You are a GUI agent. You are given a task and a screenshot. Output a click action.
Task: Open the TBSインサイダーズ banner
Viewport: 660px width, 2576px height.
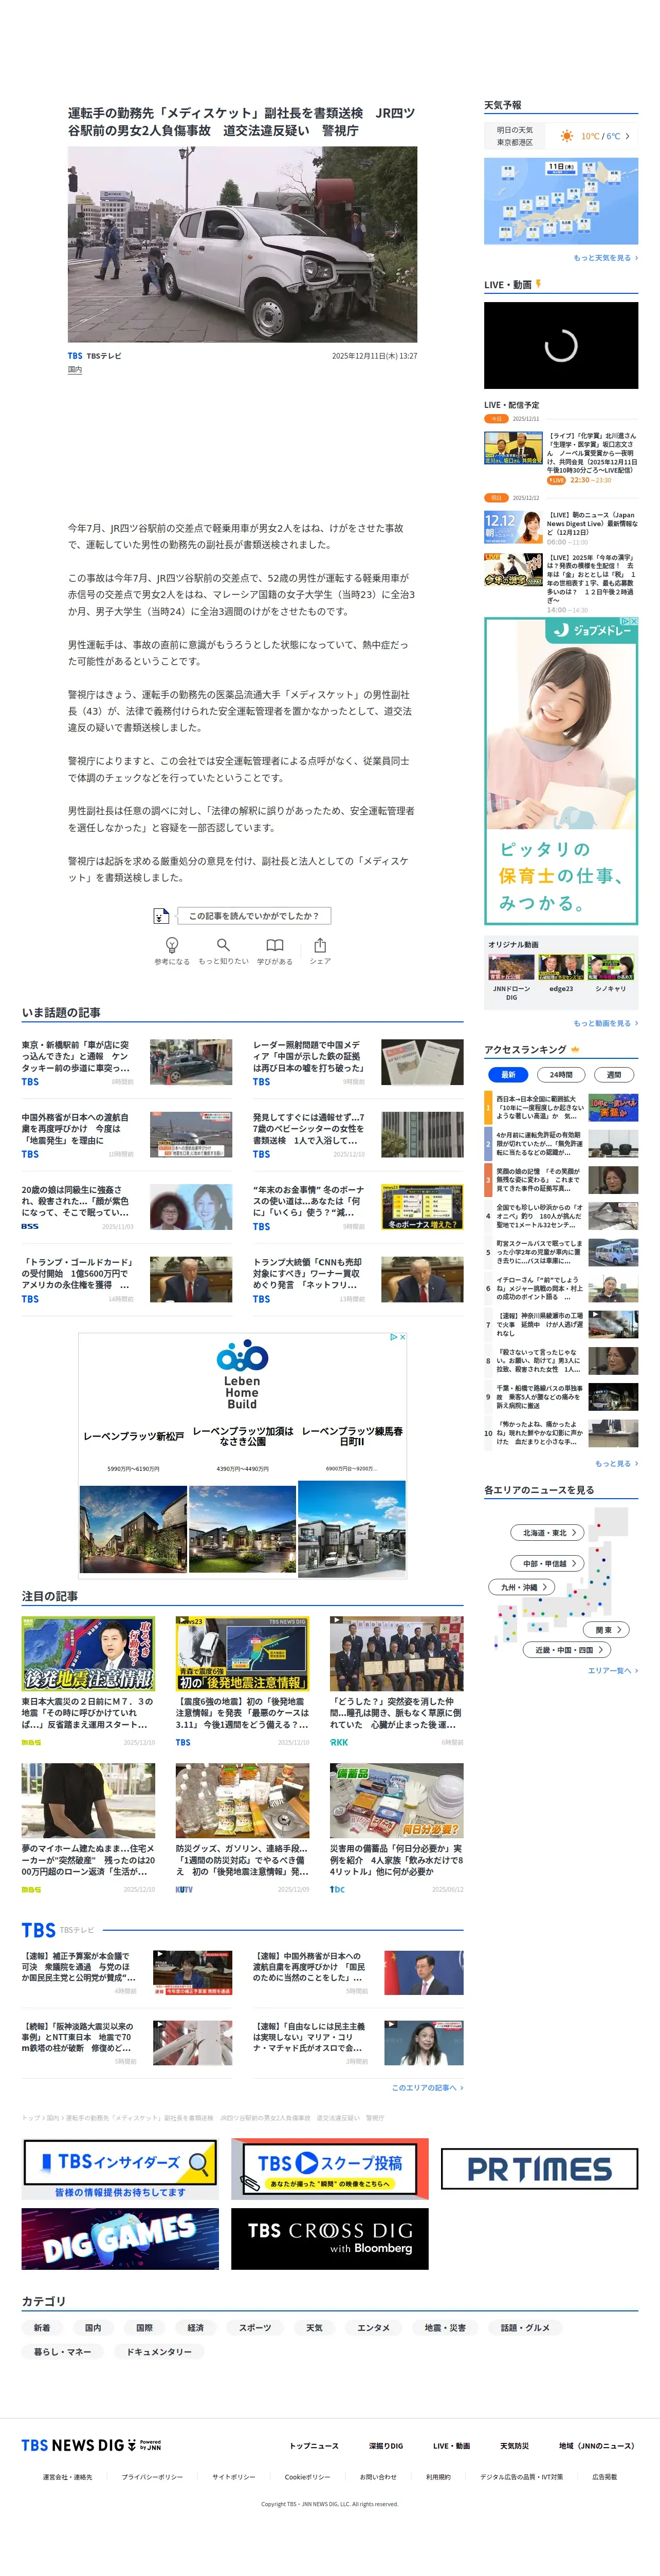click(x=120, y=2169)
